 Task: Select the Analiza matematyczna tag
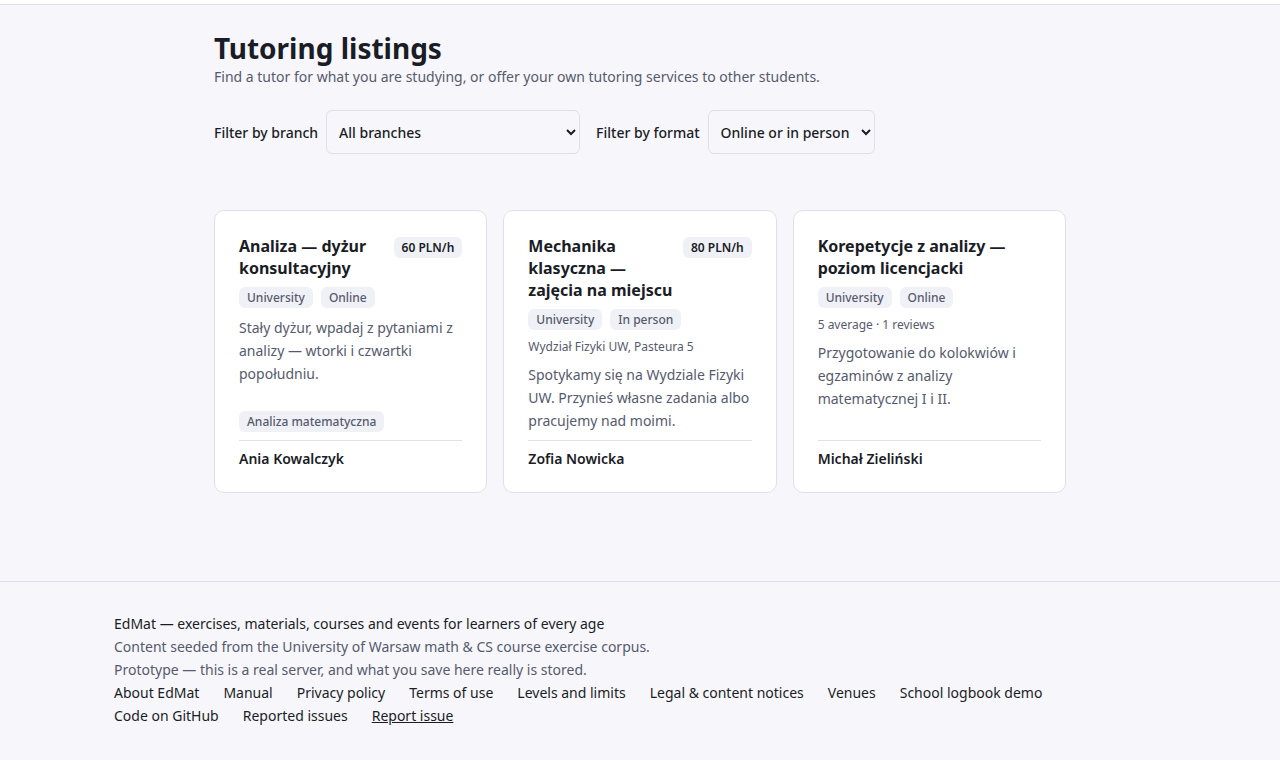(311, 421)
